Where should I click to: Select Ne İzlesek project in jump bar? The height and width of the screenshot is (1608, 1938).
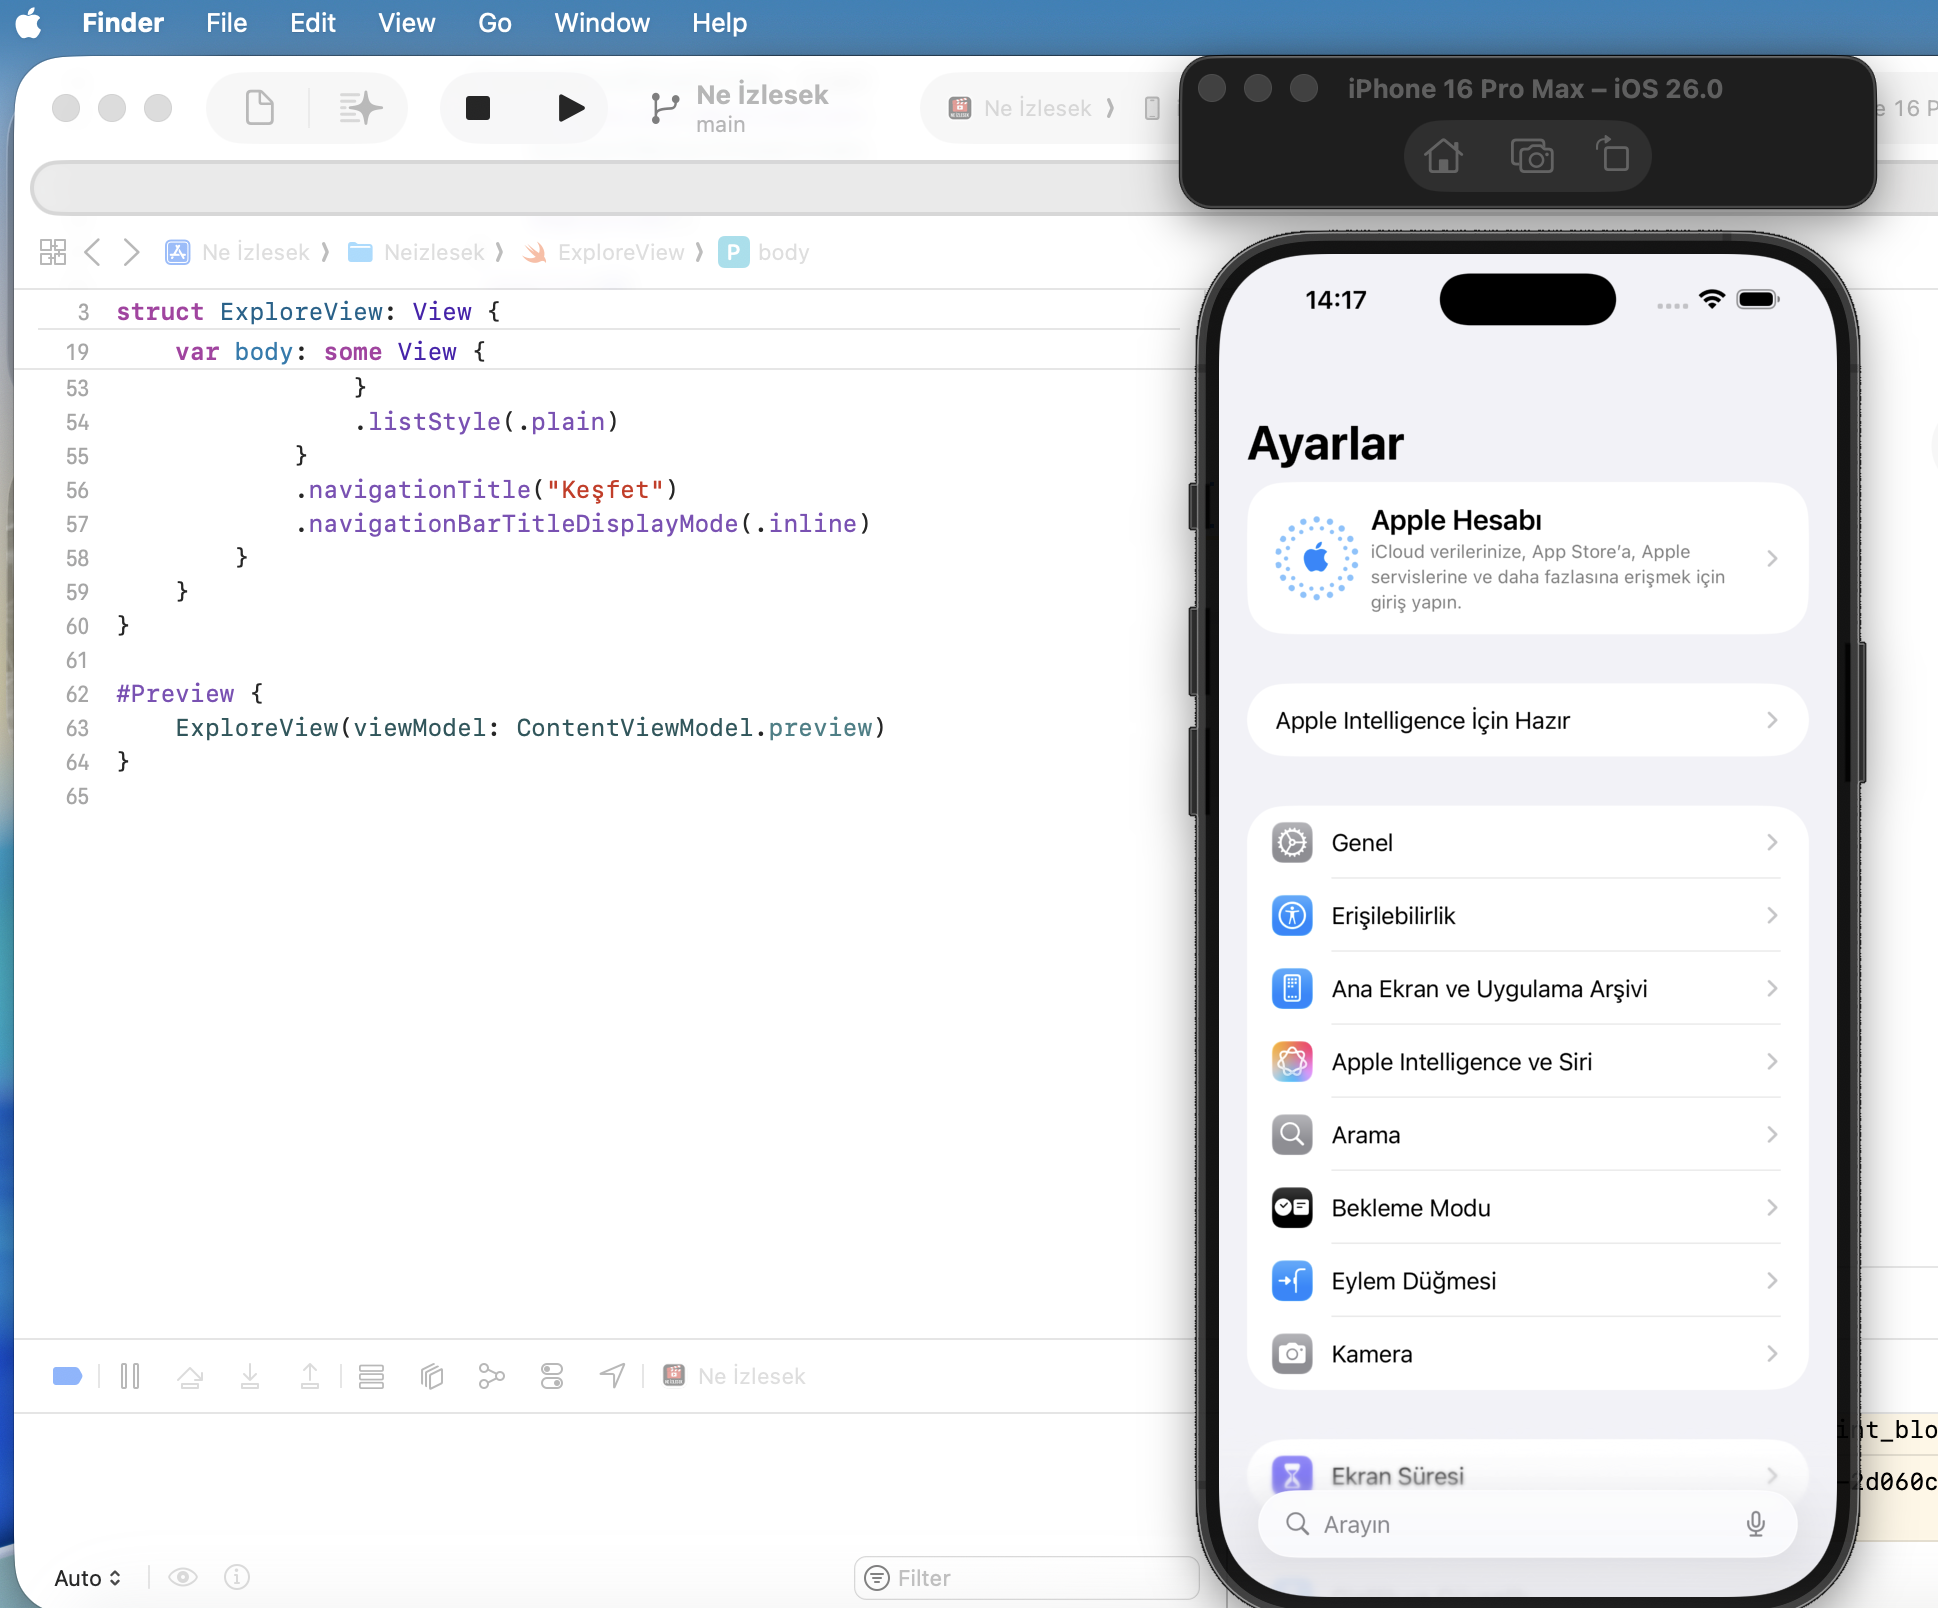[237, 252]
